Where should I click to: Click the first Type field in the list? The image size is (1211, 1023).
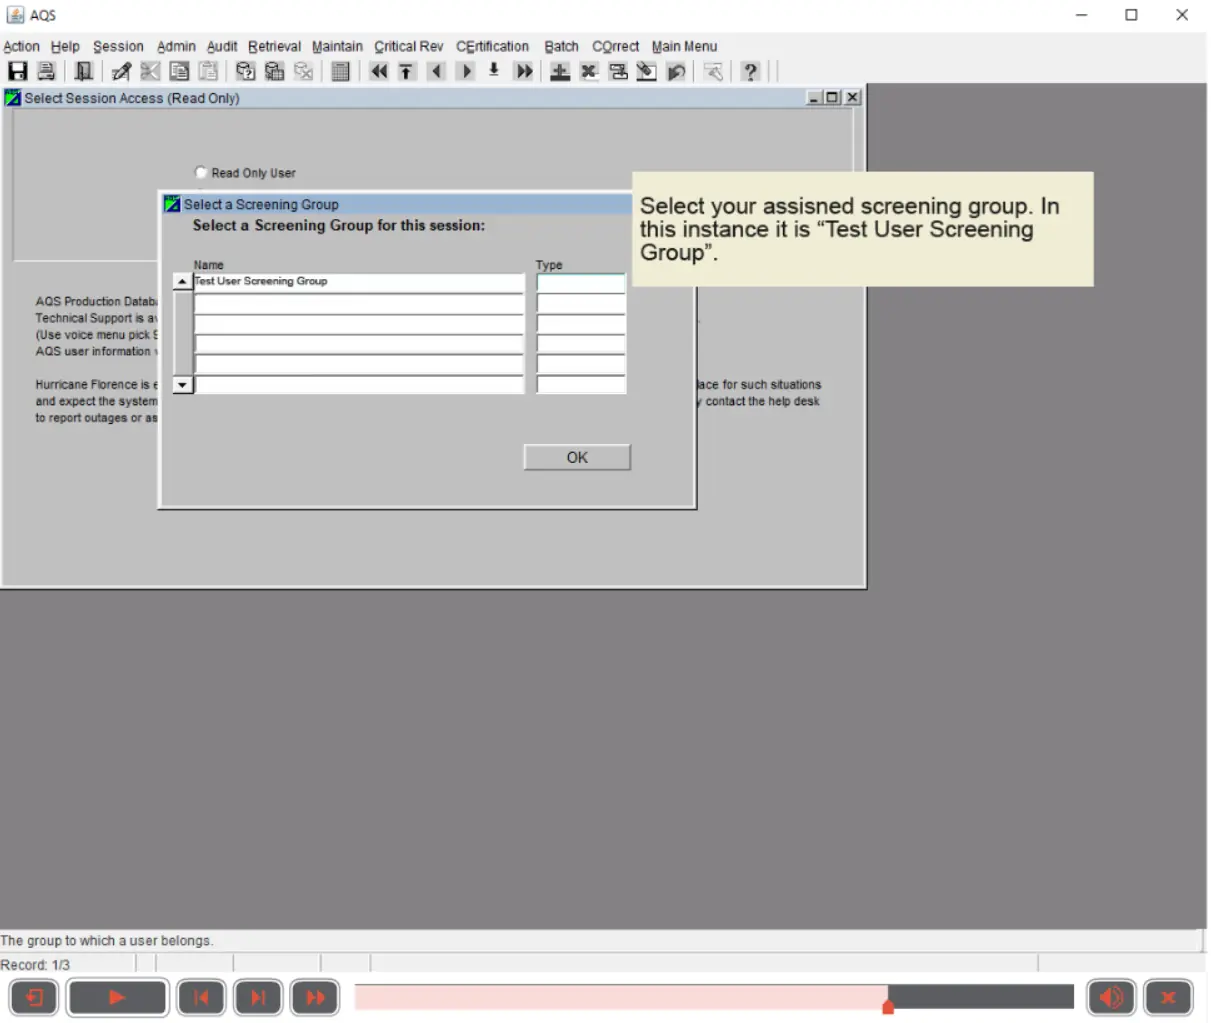[581, 282]
